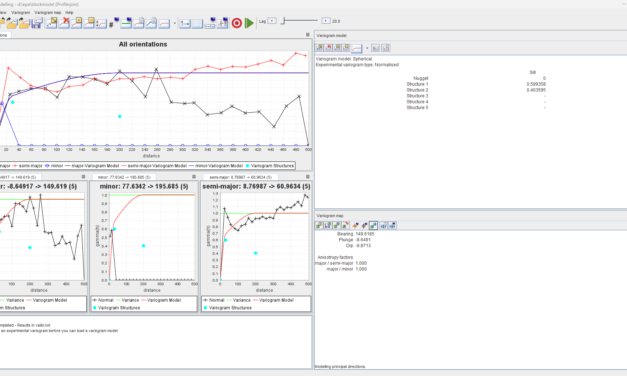This screenshot has width=627, height=376.
Task: Open small dropdown arrow after curve icon
Action: click(175, 23)
